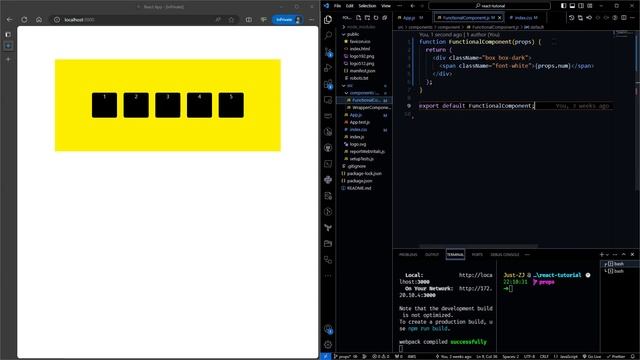Open the remote window indicator in status bar
The height and width of the screenshot is (360, 640).
pyautogui.click(x=326, y=356)
